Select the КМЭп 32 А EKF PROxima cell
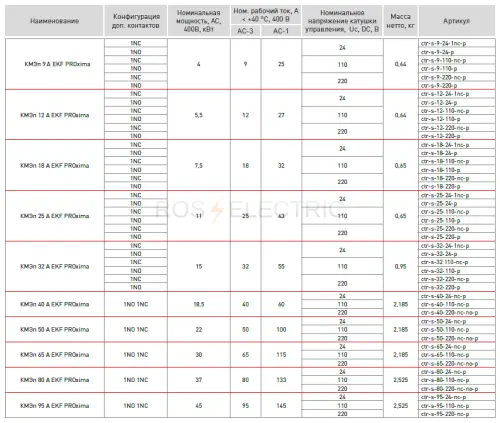Screen dimensions: 500x423 pos(55,266)
